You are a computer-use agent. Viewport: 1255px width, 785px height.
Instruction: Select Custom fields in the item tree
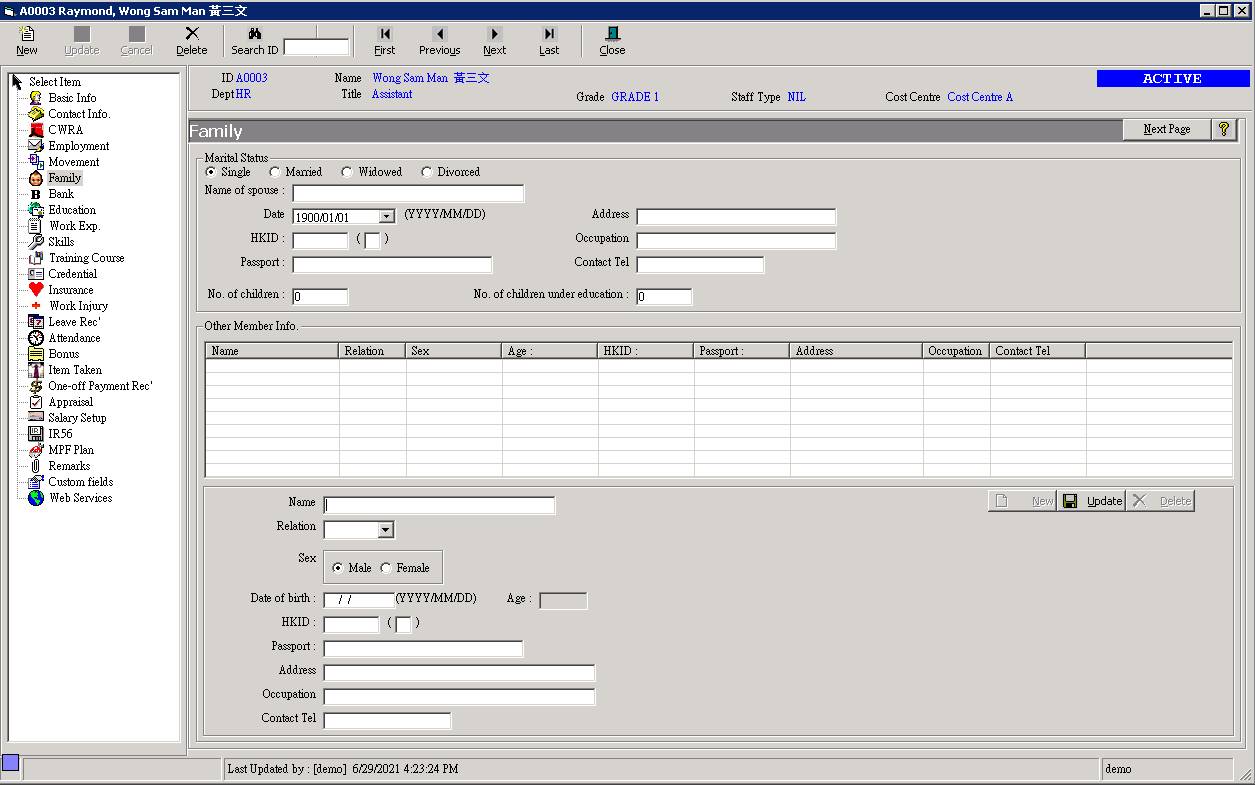81,482
